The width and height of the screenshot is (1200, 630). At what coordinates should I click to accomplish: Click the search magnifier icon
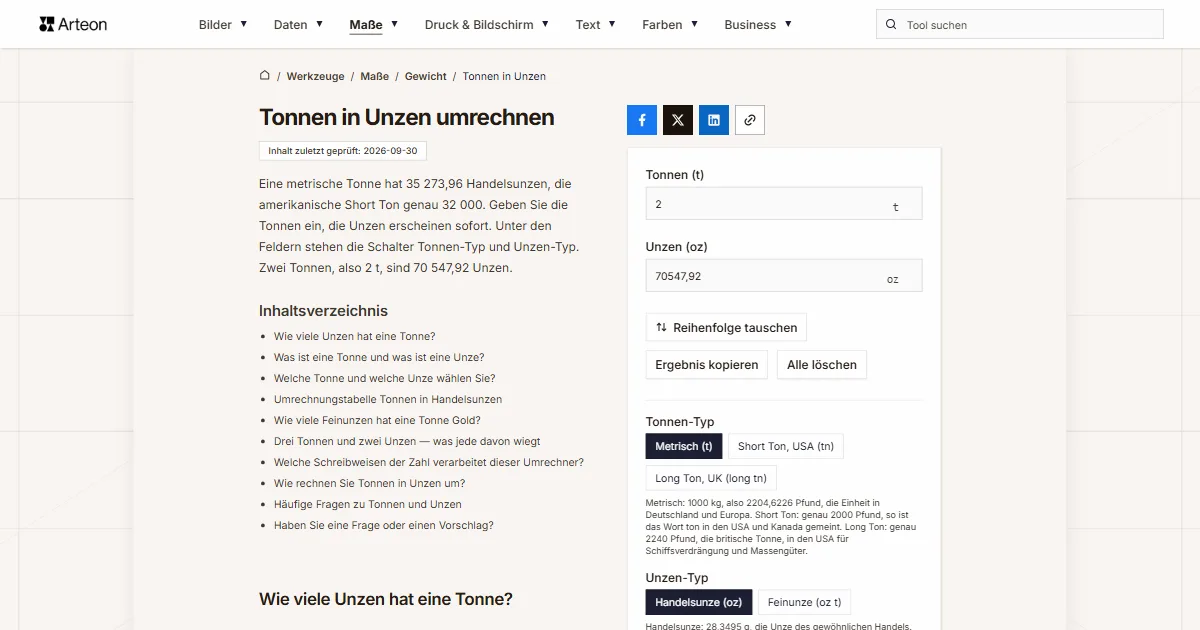point(891,25)
